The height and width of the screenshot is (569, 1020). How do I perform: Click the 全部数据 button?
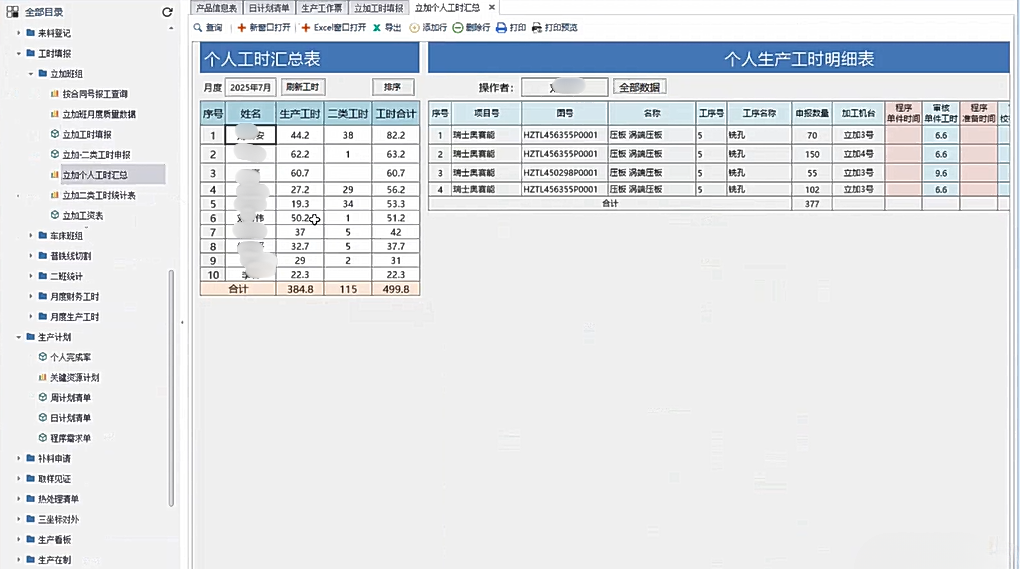coord(639,87)
